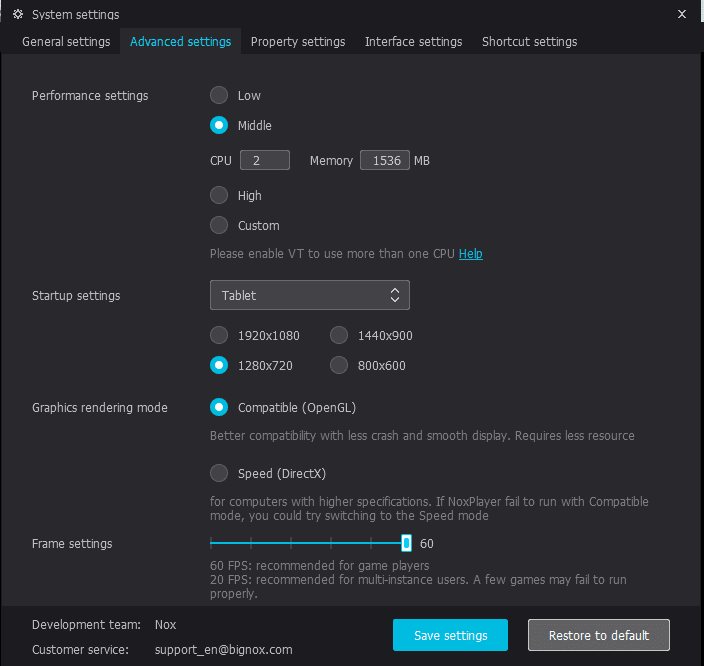Click the frame rate slider handle
704x666 pixels.
(406, 543)
